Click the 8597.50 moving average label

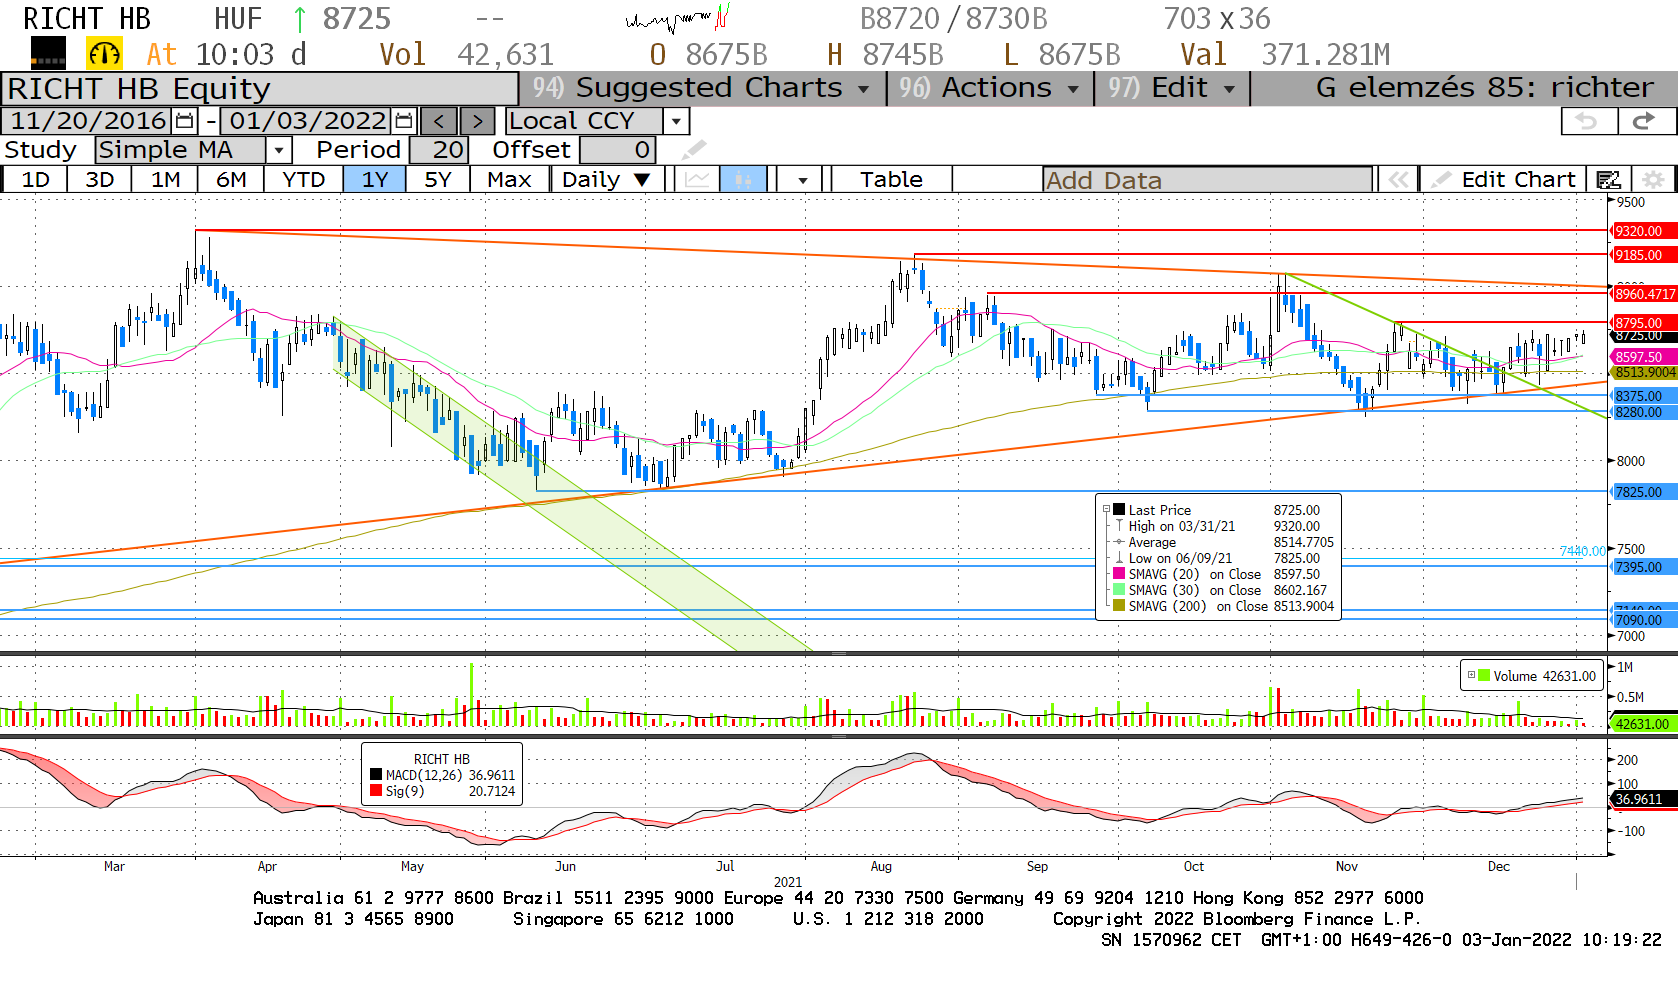[1642, 357]
